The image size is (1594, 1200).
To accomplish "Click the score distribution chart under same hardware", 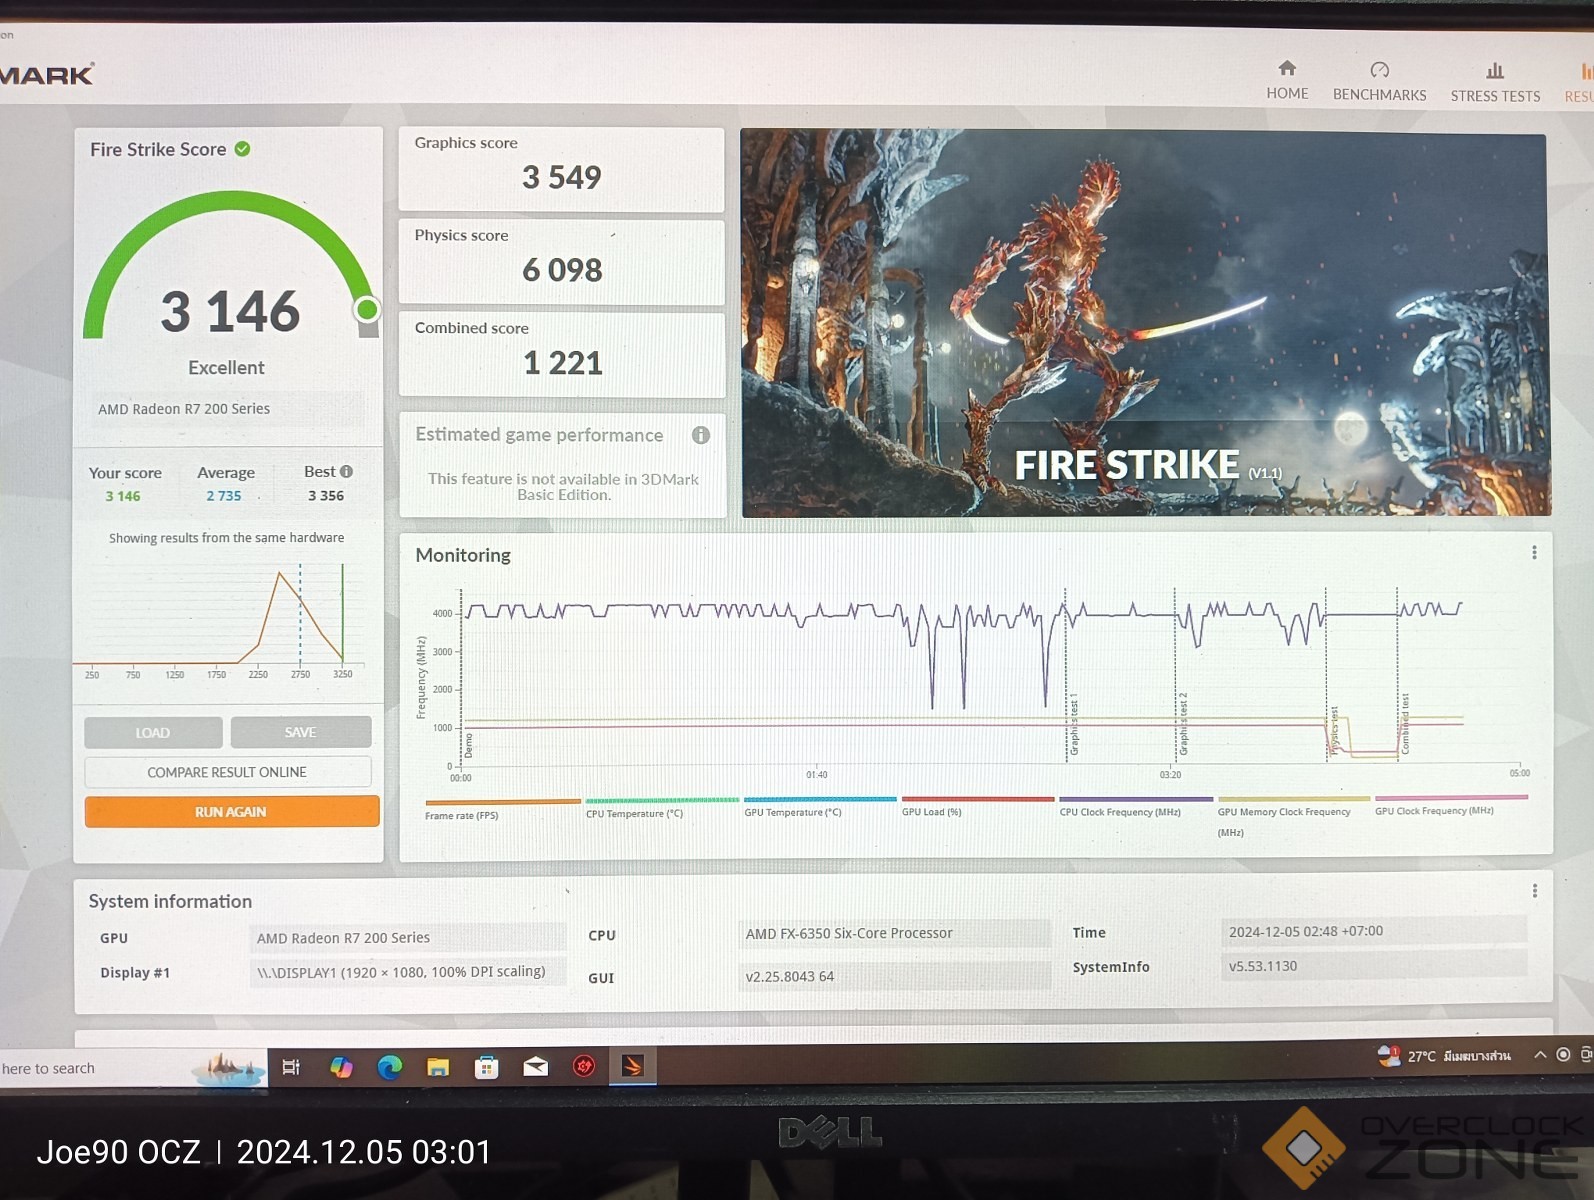I will [x=218, y=621].
